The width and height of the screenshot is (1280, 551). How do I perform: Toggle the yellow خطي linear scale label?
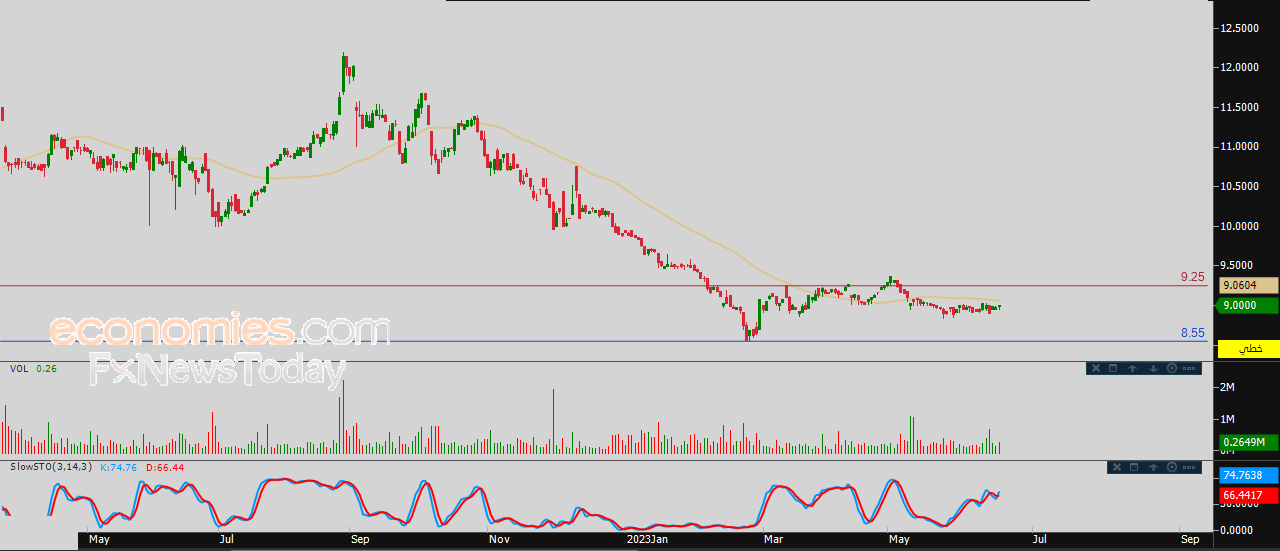coord(1249,348)
